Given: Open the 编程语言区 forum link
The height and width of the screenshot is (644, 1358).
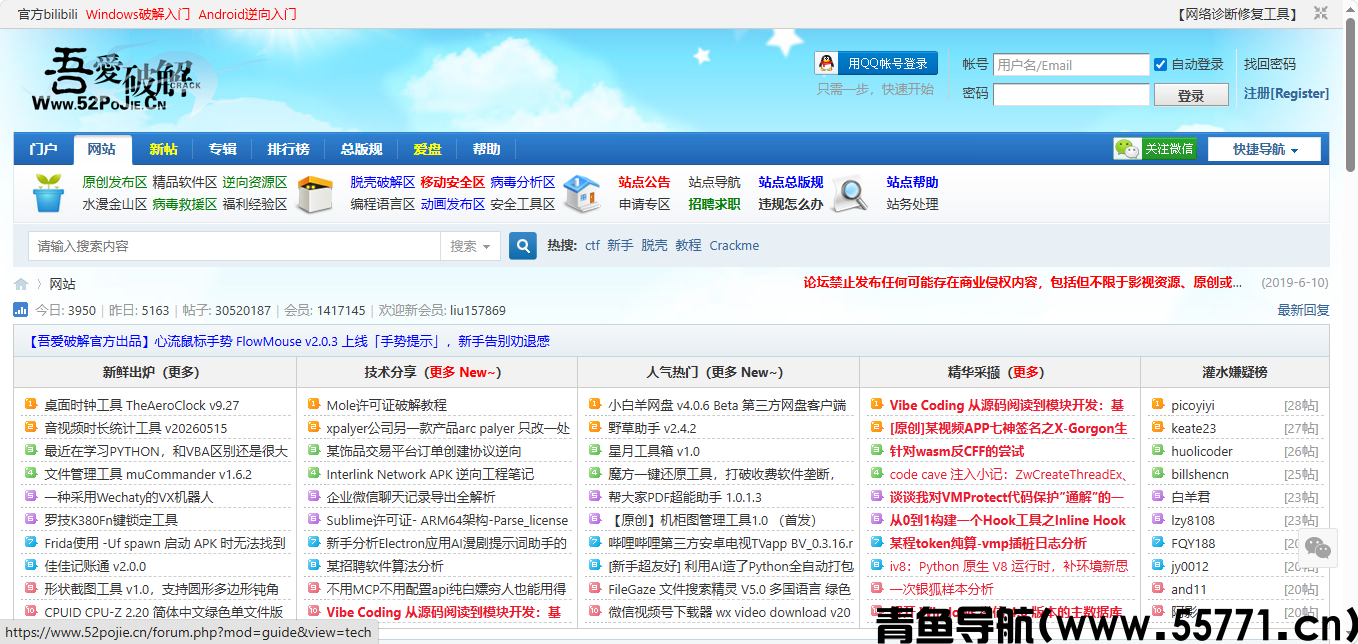Looking at the screenshot, I should point(383,204).
